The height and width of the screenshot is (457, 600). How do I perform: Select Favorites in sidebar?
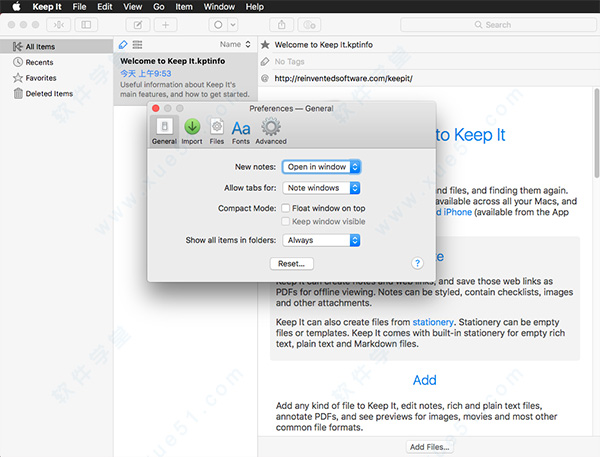click(x=56, y=78)
